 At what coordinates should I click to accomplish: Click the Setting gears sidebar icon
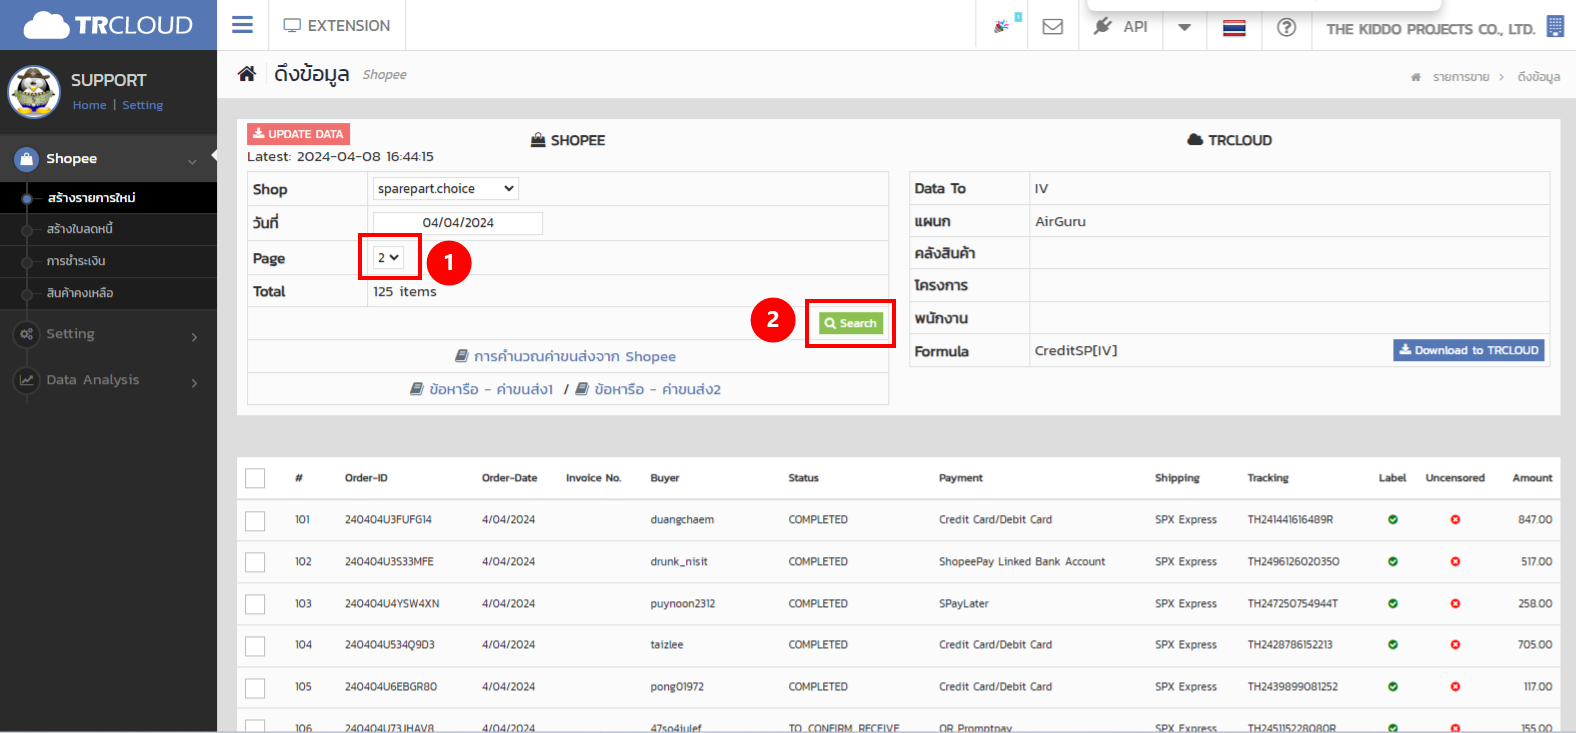point(26,334)
